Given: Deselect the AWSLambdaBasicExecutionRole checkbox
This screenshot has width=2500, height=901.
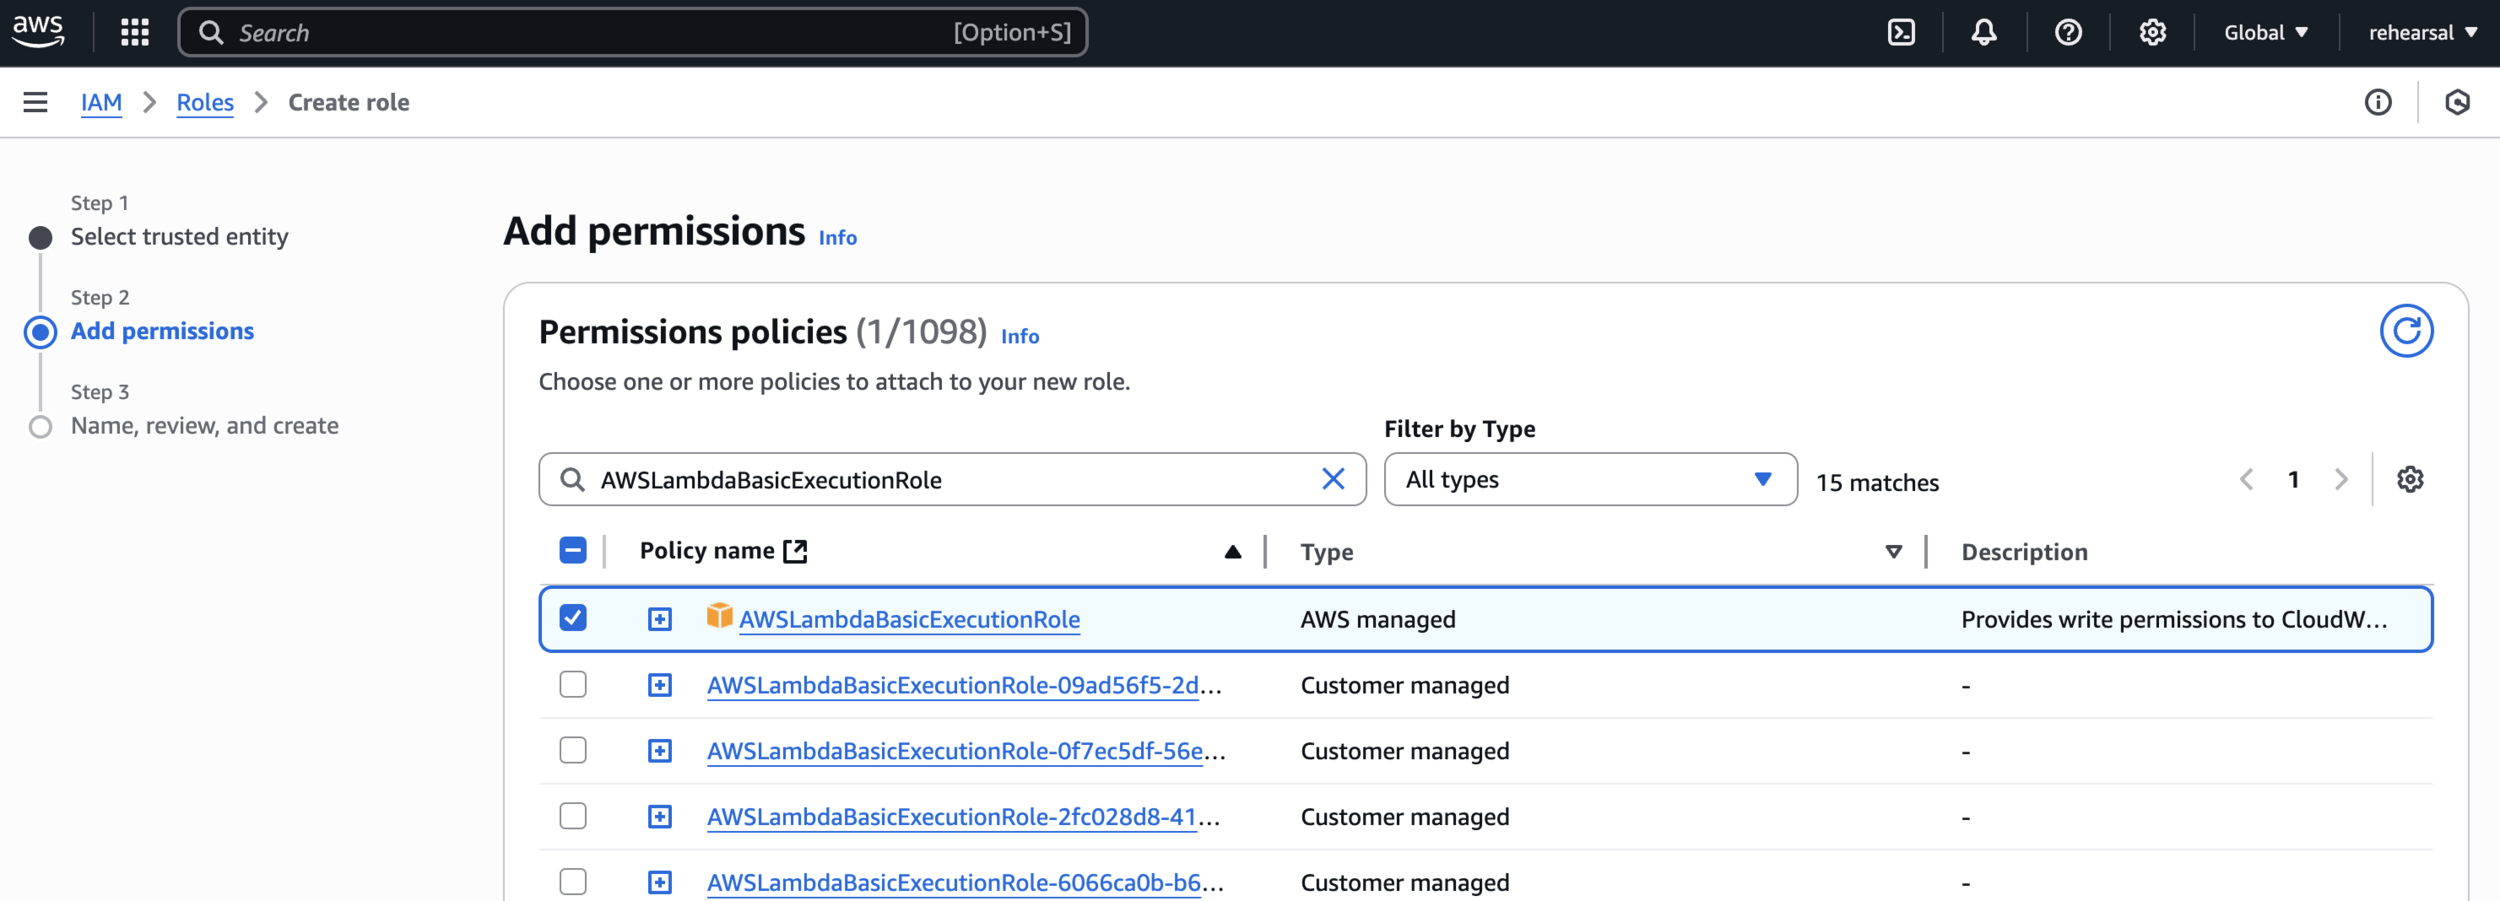Looking at the screenshot, I should (573, 618).
